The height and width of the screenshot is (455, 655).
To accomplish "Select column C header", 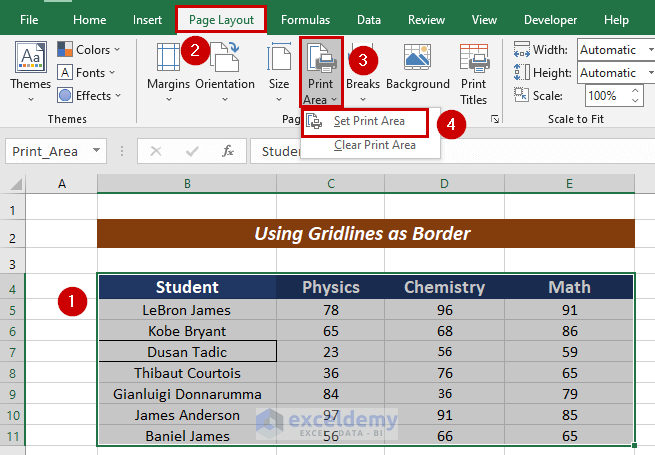I will point(330,184).
